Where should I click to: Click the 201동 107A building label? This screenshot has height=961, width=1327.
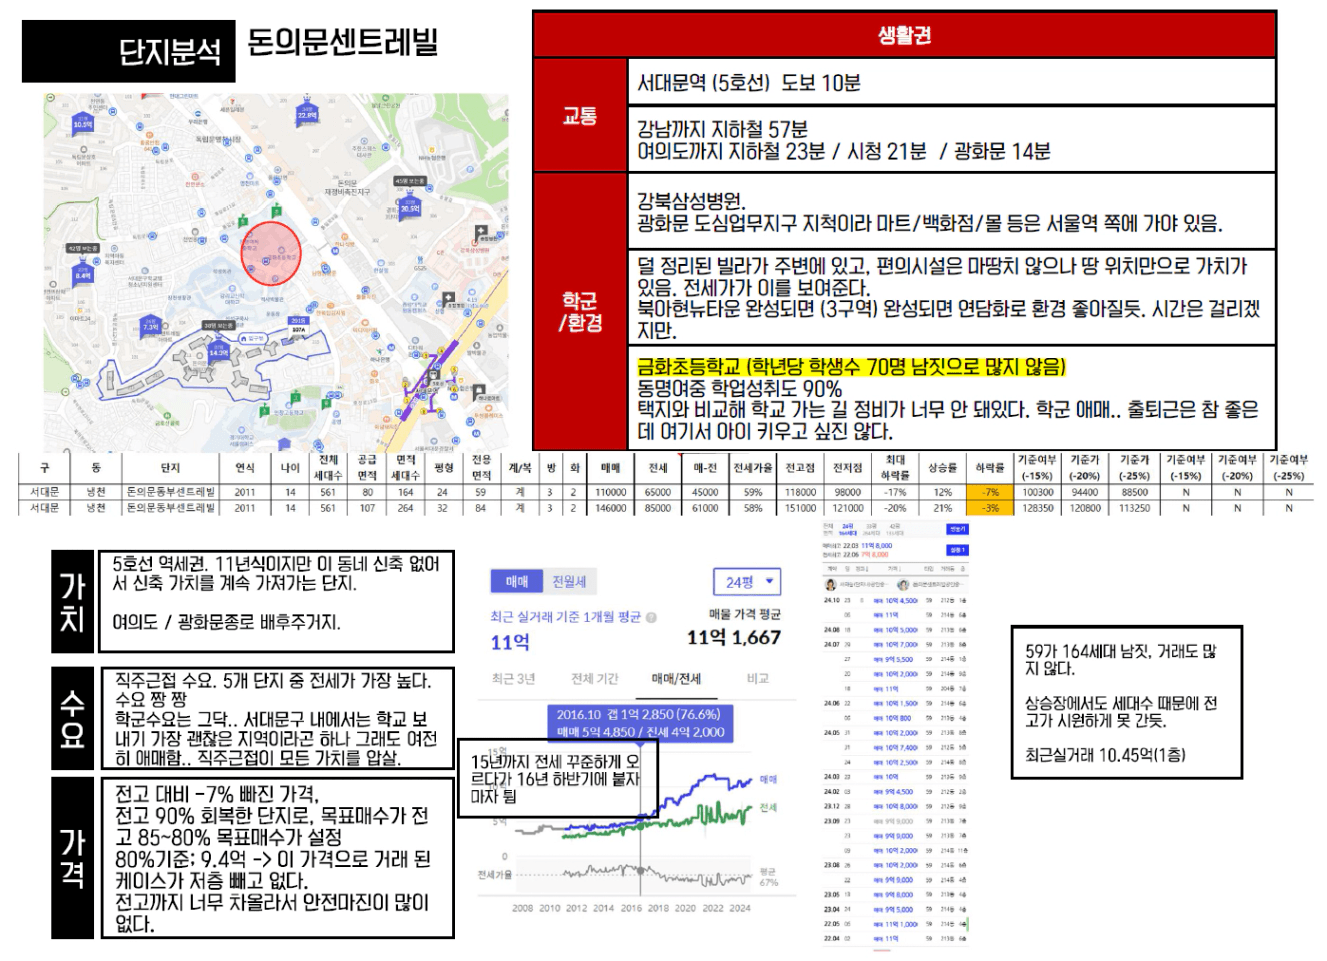(x=298, y=325)
